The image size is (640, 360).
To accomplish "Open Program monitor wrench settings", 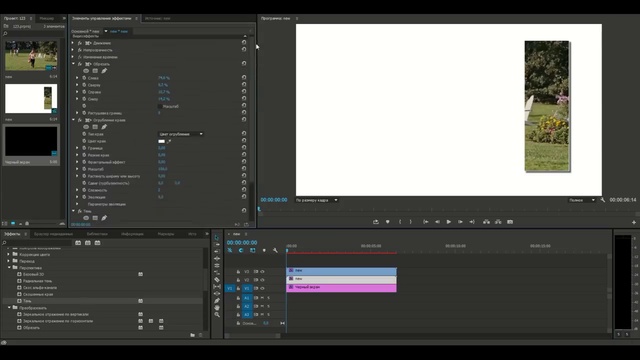I will pyautogui.click(x=602, y=200).
